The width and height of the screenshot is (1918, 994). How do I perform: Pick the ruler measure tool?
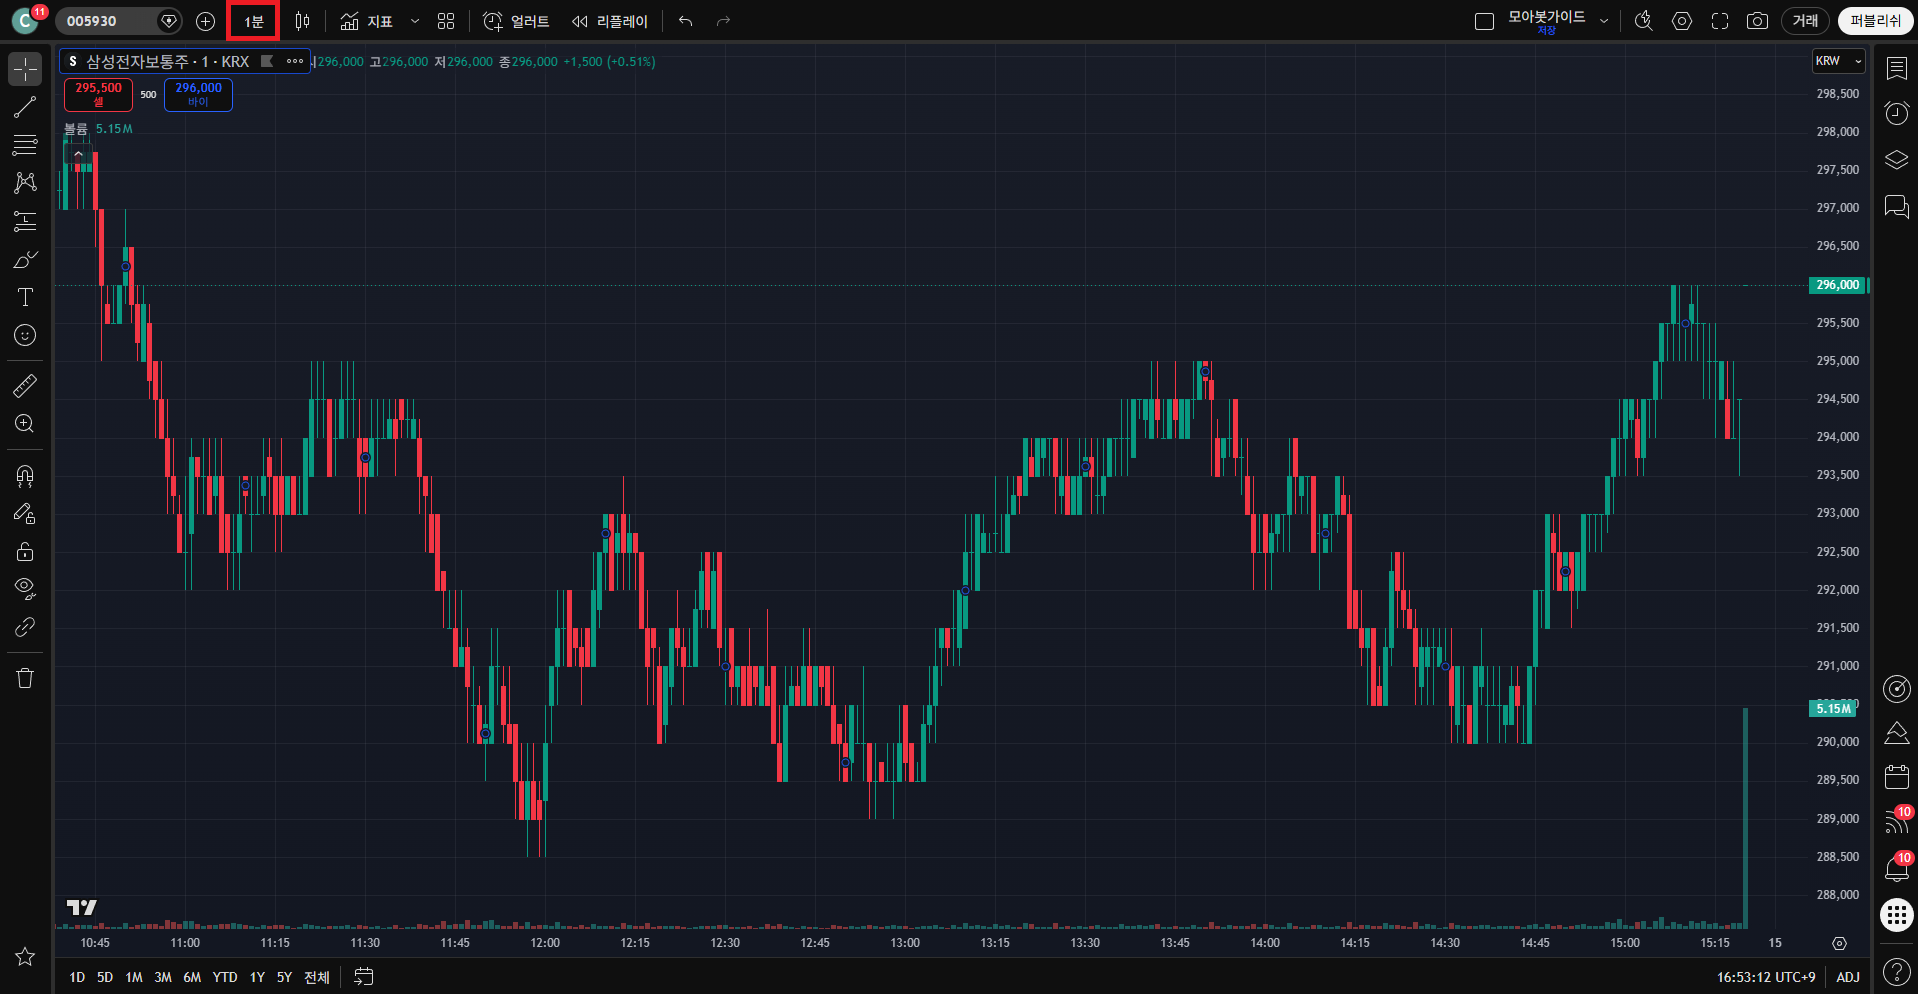click(25, 385)
